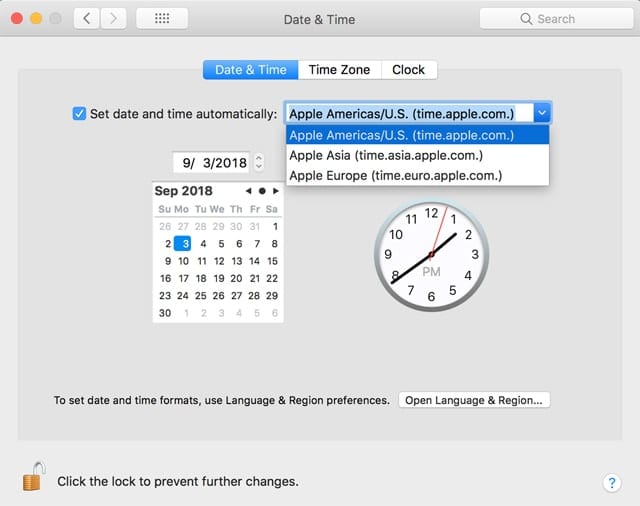
Task: Expand the time server dropdown arrow
Action: 541,113
